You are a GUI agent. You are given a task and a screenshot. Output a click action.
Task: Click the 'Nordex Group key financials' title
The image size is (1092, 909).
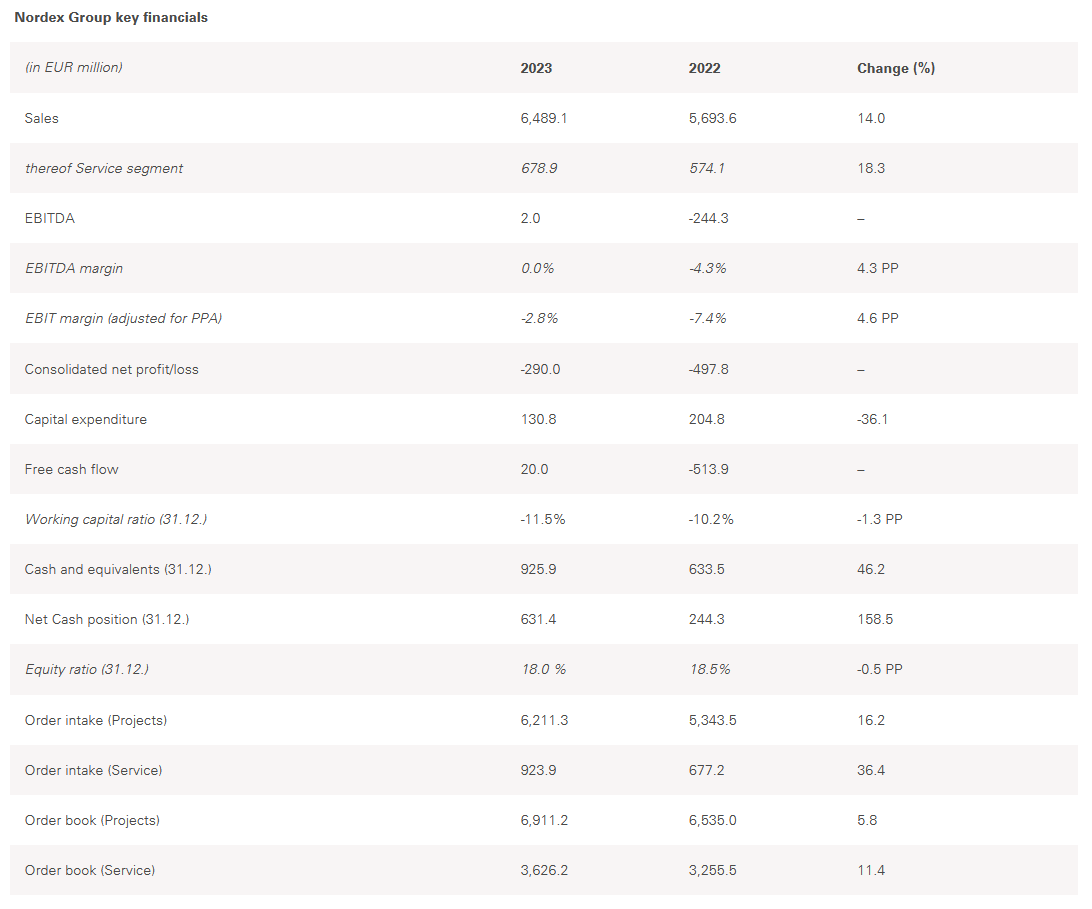pos(111,17)
